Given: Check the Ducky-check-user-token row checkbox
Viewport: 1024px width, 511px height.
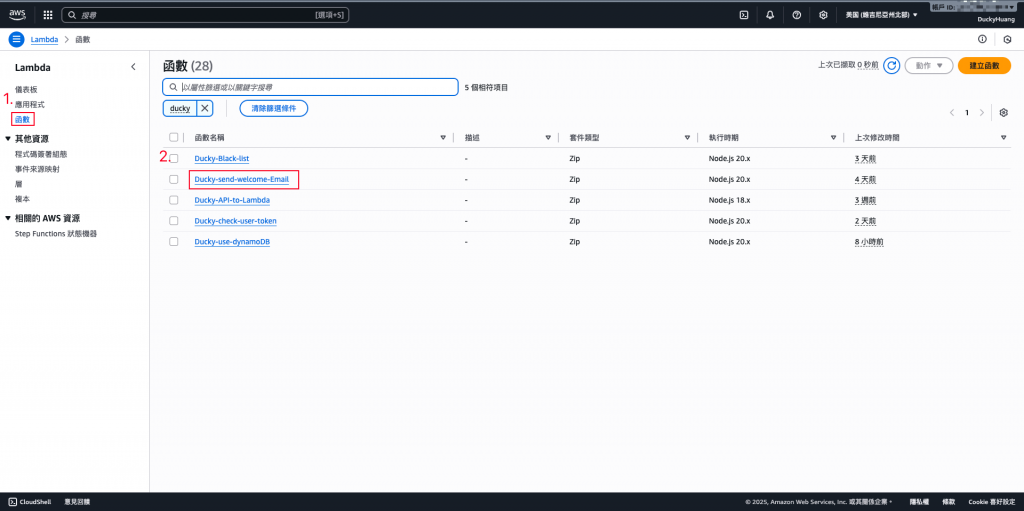Looking at the screenshot, I should tap(174, 221).
